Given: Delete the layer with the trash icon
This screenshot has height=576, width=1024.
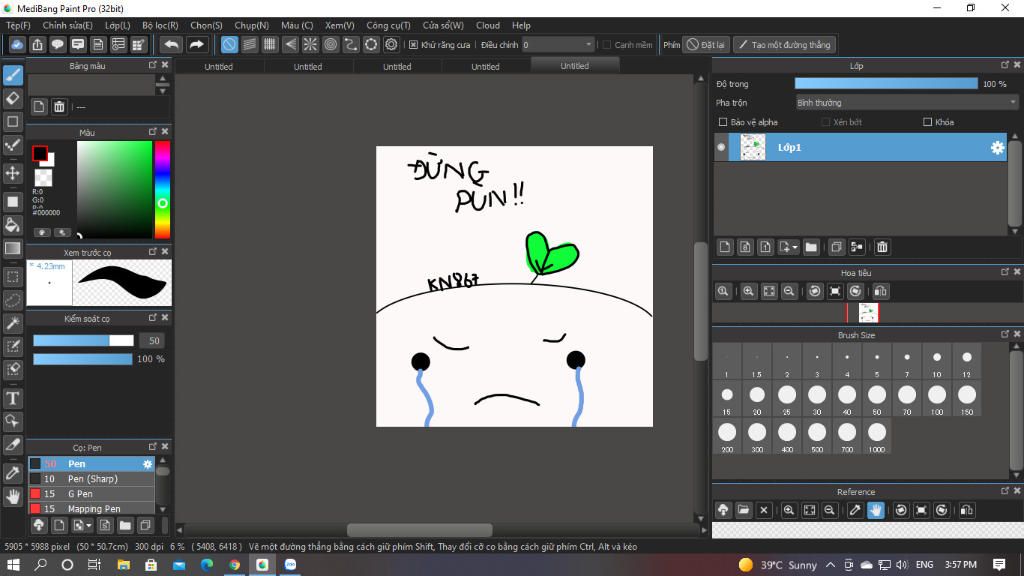Looking at the screenshot, I should (x=882, y=247).
